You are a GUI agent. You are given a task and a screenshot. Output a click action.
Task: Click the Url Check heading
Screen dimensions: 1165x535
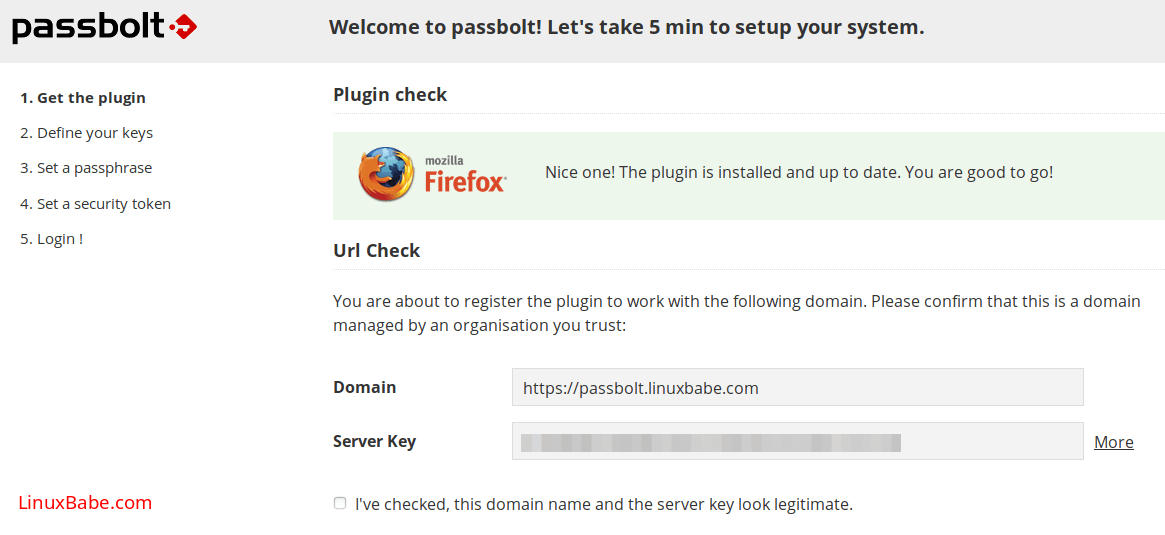(376, 251)
